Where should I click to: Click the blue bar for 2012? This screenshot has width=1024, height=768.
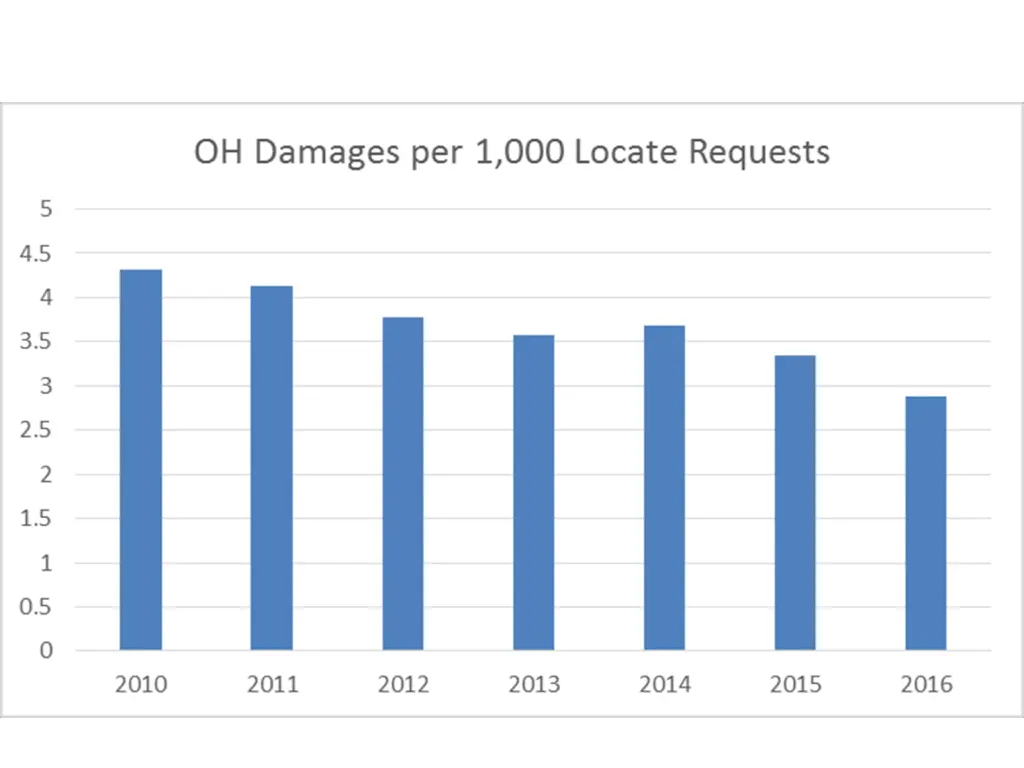[403, 484]
